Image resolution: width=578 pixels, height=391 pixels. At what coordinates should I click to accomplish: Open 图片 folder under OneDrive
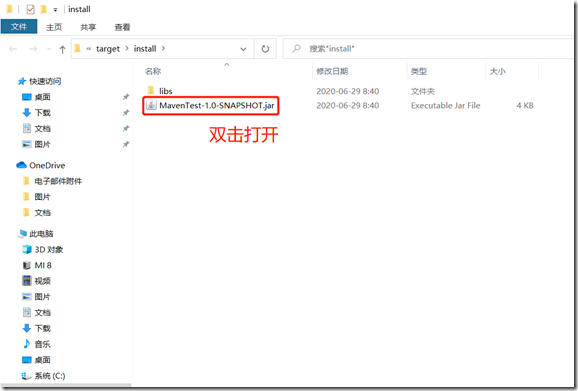42,197
